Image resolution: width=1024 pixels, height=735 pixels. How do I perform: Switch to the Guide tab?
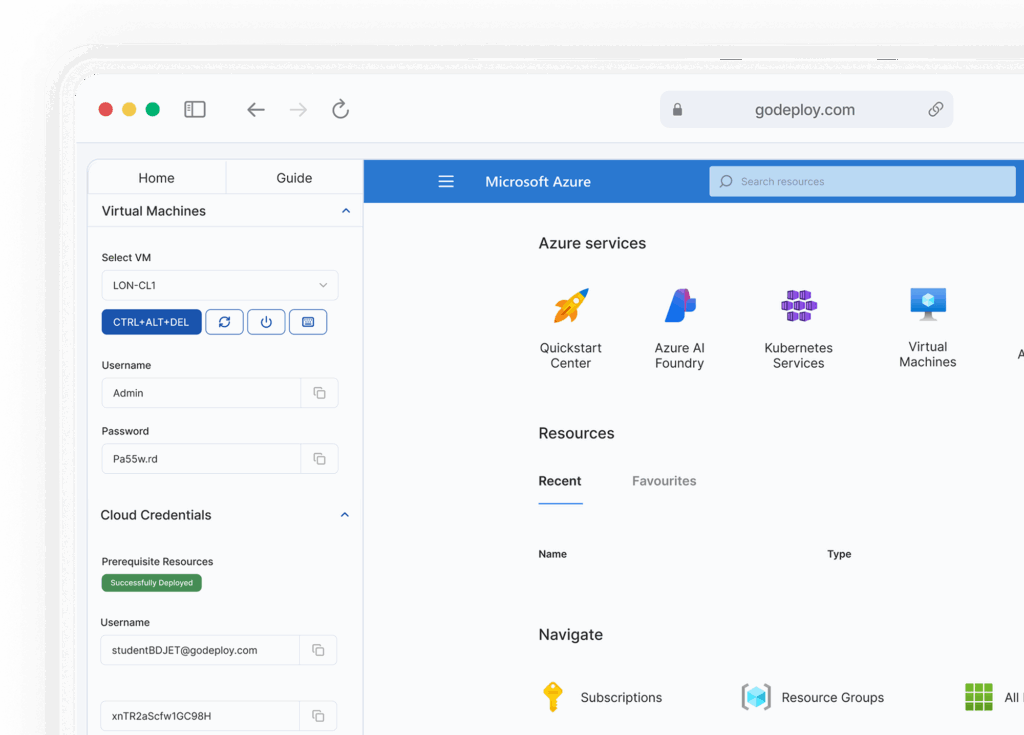(x=295, y=178)
